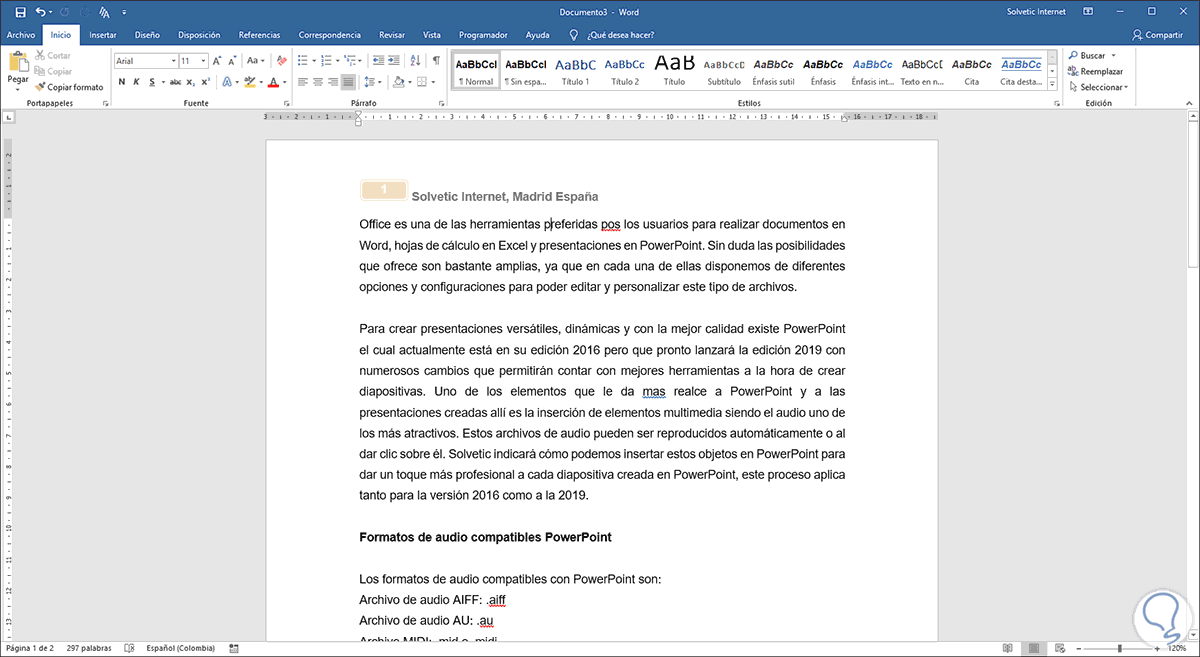Toggle print layout view in status bar
Viewport: 1200px width, 657px height.
pos(1036,648)
